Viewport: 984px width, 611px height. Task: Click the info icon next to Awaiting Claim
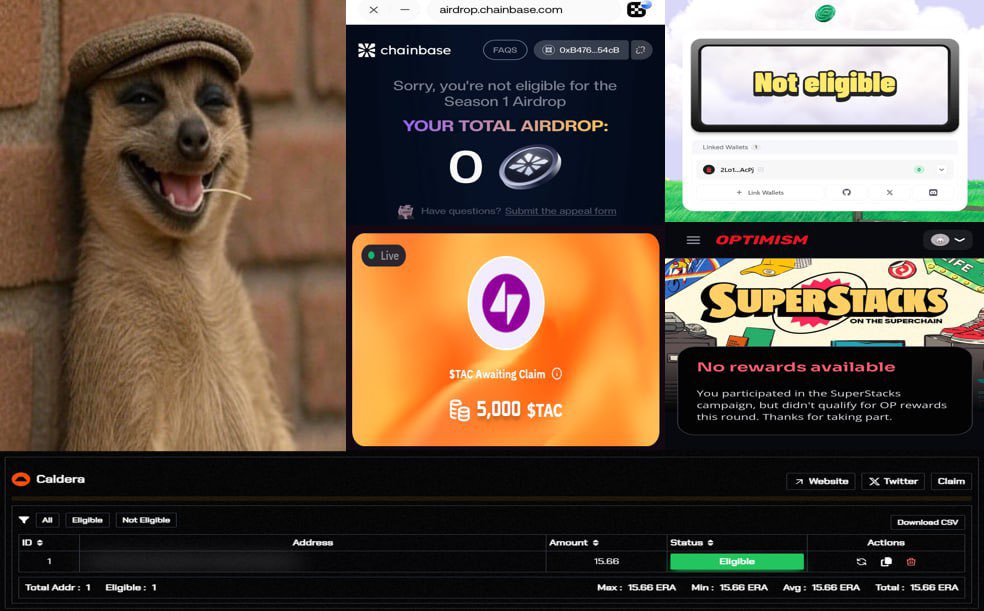coord(557,374)
